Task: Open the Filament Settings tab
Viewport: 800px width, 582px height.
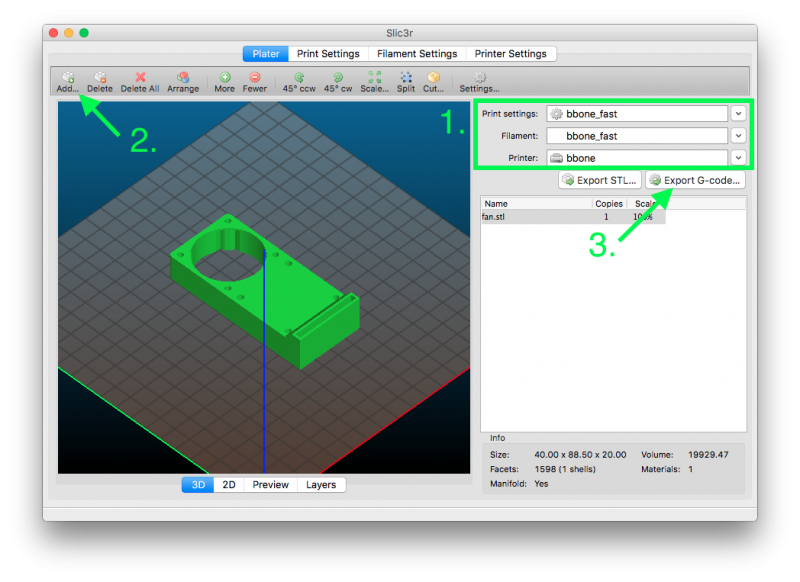Action: point(416,54)
